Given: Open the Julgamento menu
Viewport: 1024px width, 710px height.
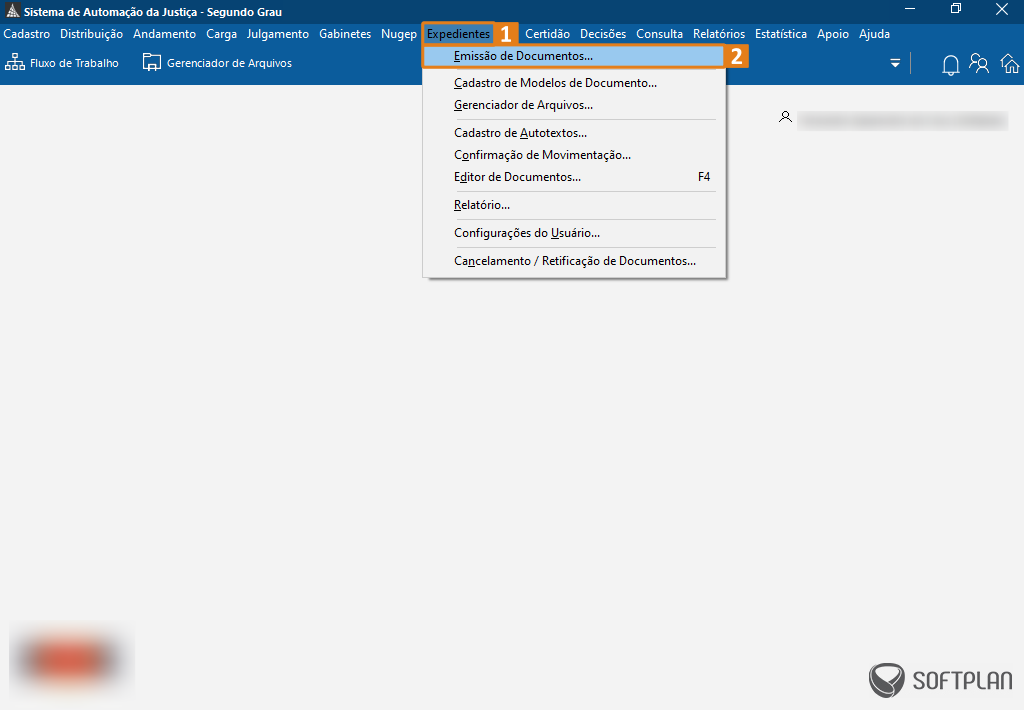Looking at the screenshot, I should coord(278,34).
